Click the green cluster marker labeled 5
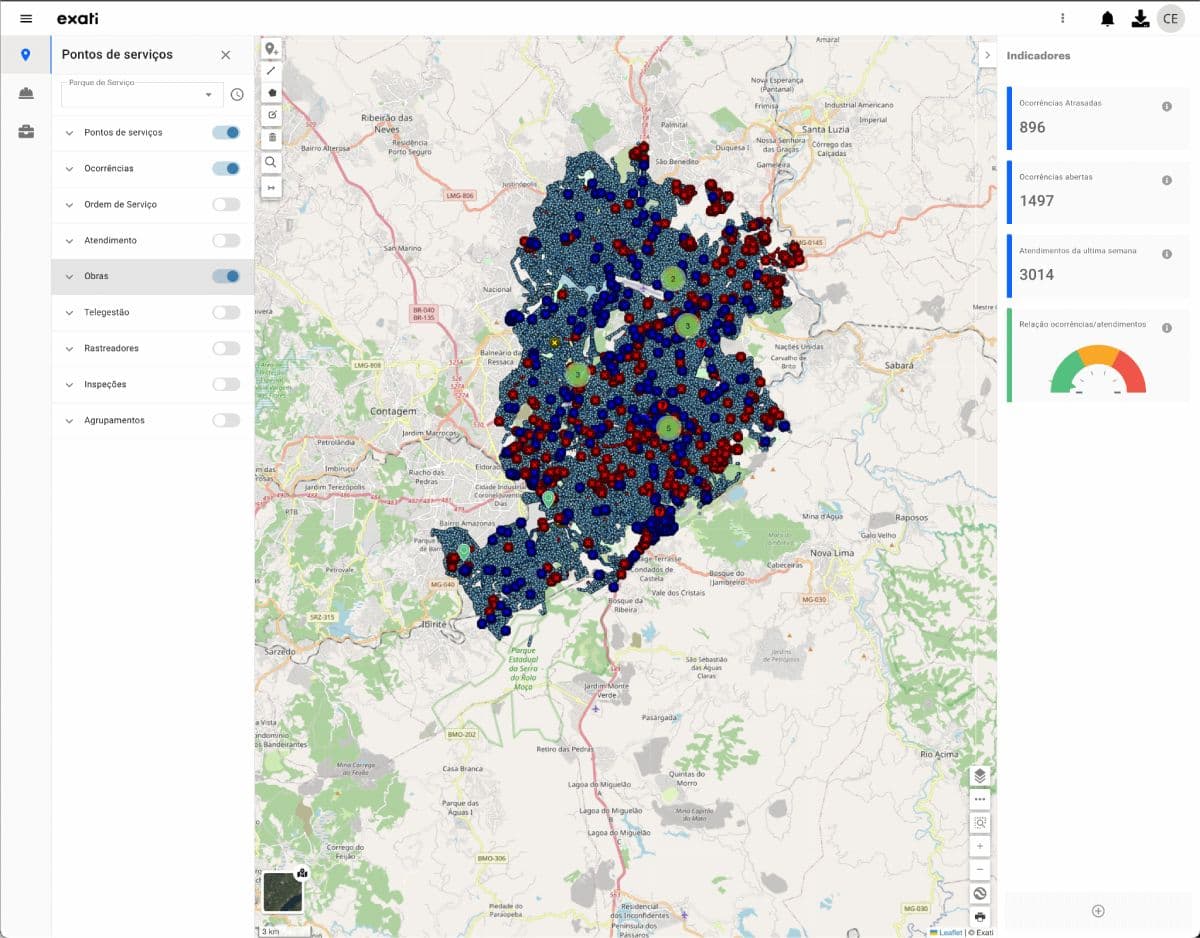The height and width of the screenshot is (938, 1200). (668, 428)
